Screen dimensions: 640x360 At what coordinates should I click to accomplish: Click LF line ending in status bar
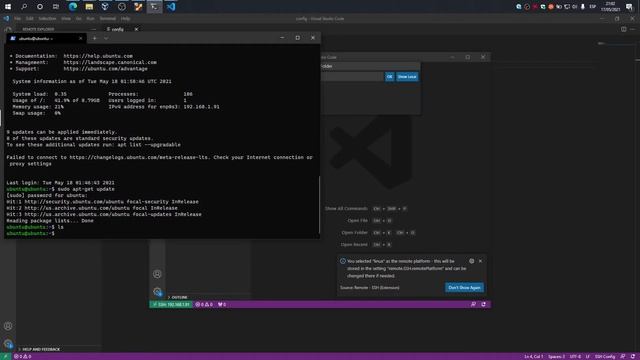click(x=588, y=357)
